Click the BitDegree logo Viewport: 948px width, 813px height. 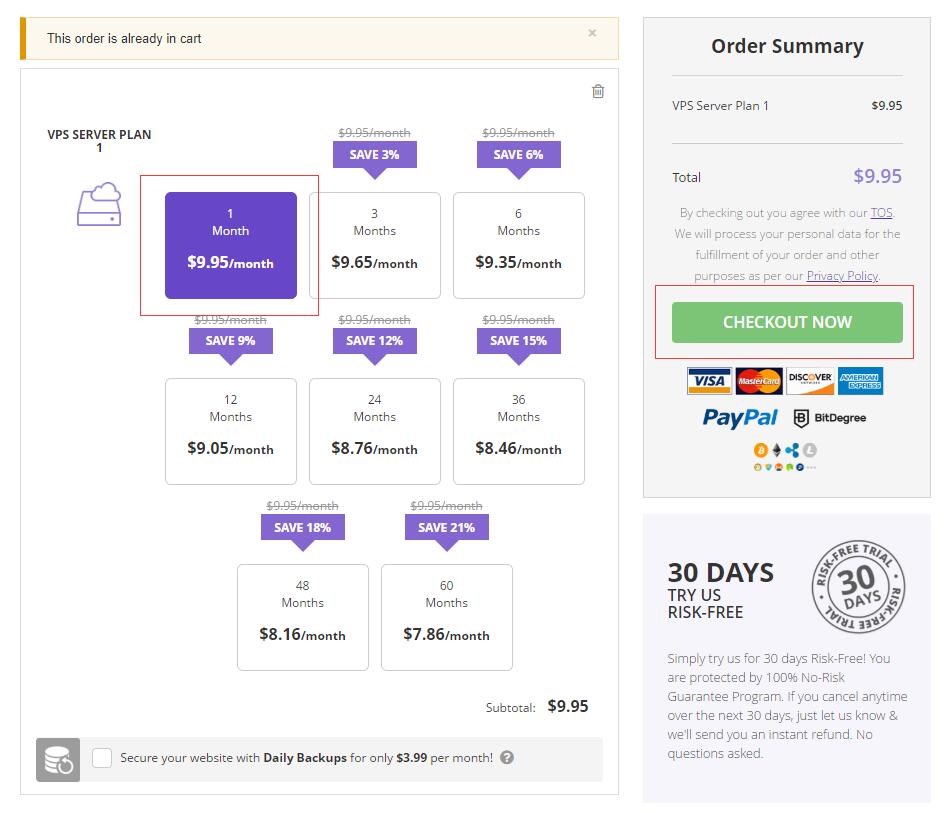(x=830, y=418)
